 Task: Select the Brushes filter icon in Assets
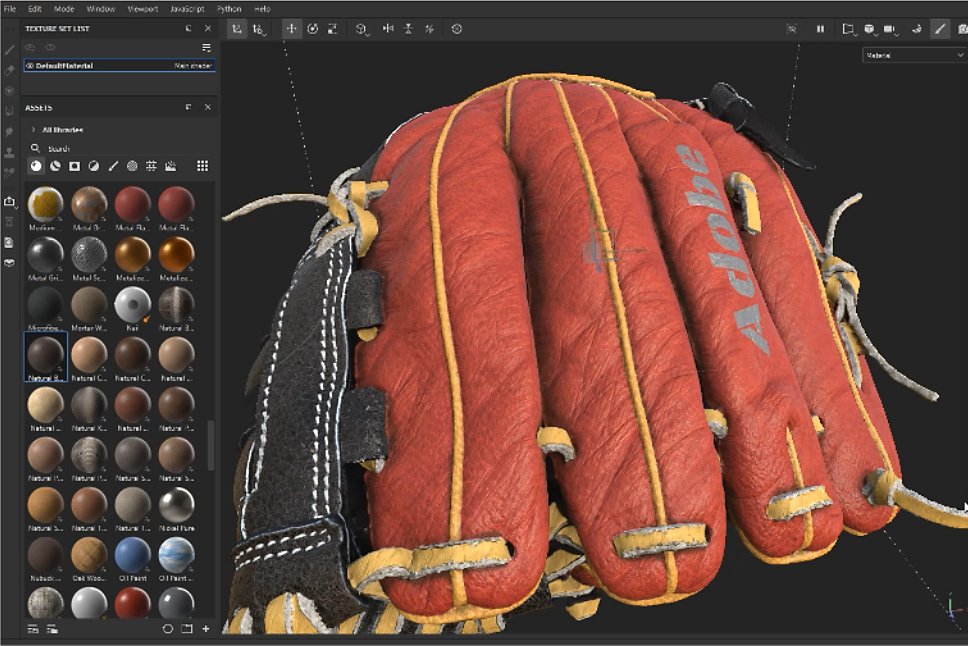point(113,166)
